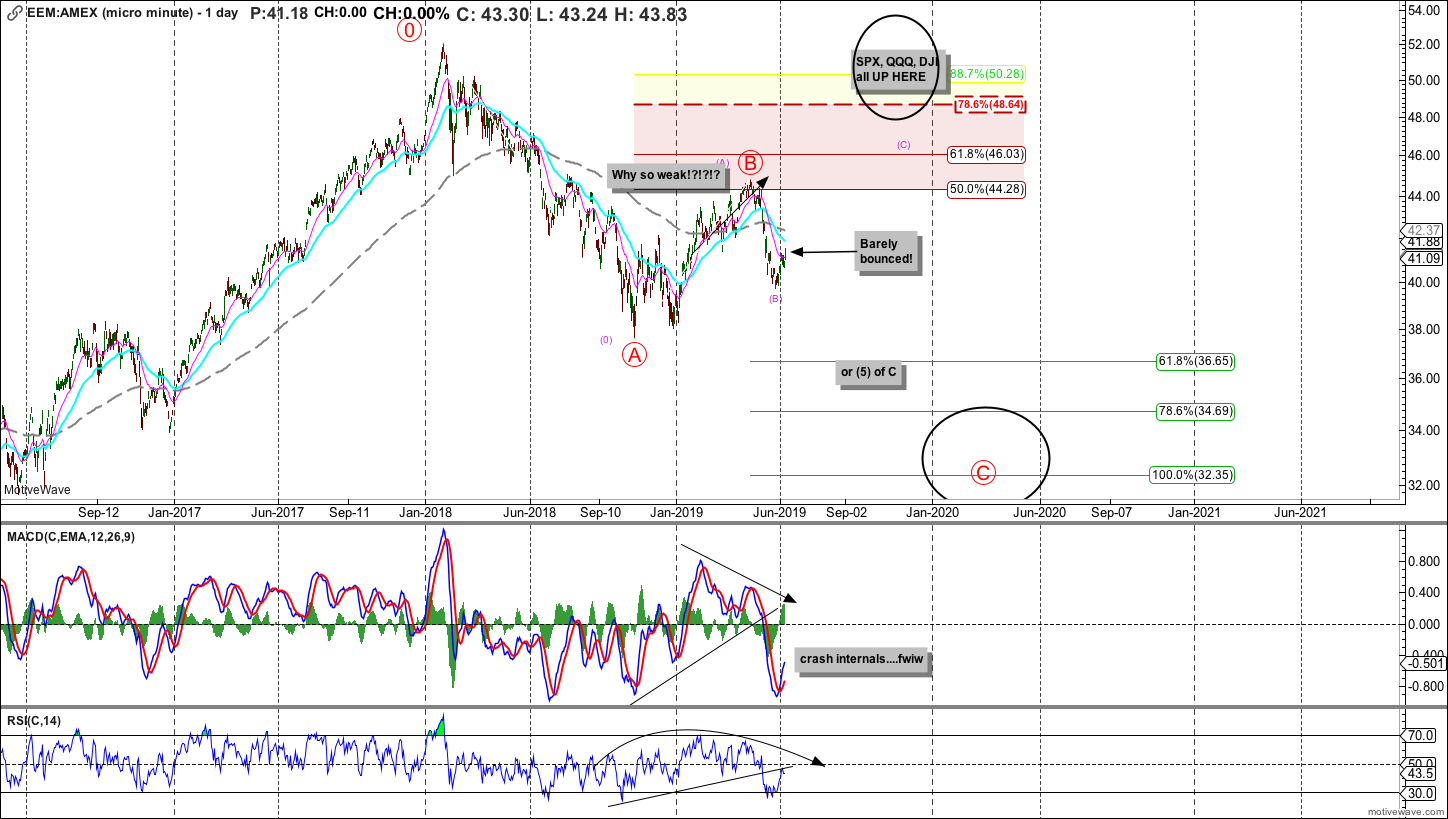Click the 42.37 price axis tag
1448x819 pixels.
coord(1424,230)
